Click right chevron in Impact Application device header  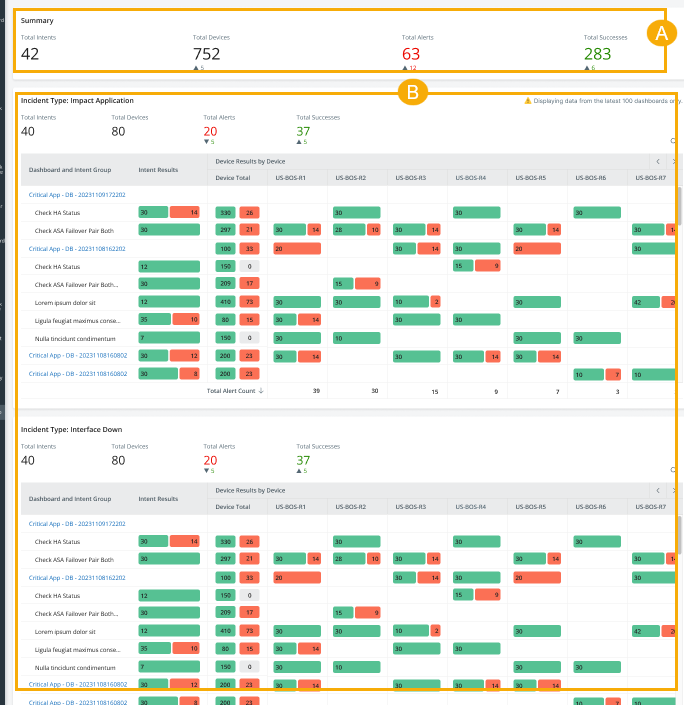click(x=676, y=161)
